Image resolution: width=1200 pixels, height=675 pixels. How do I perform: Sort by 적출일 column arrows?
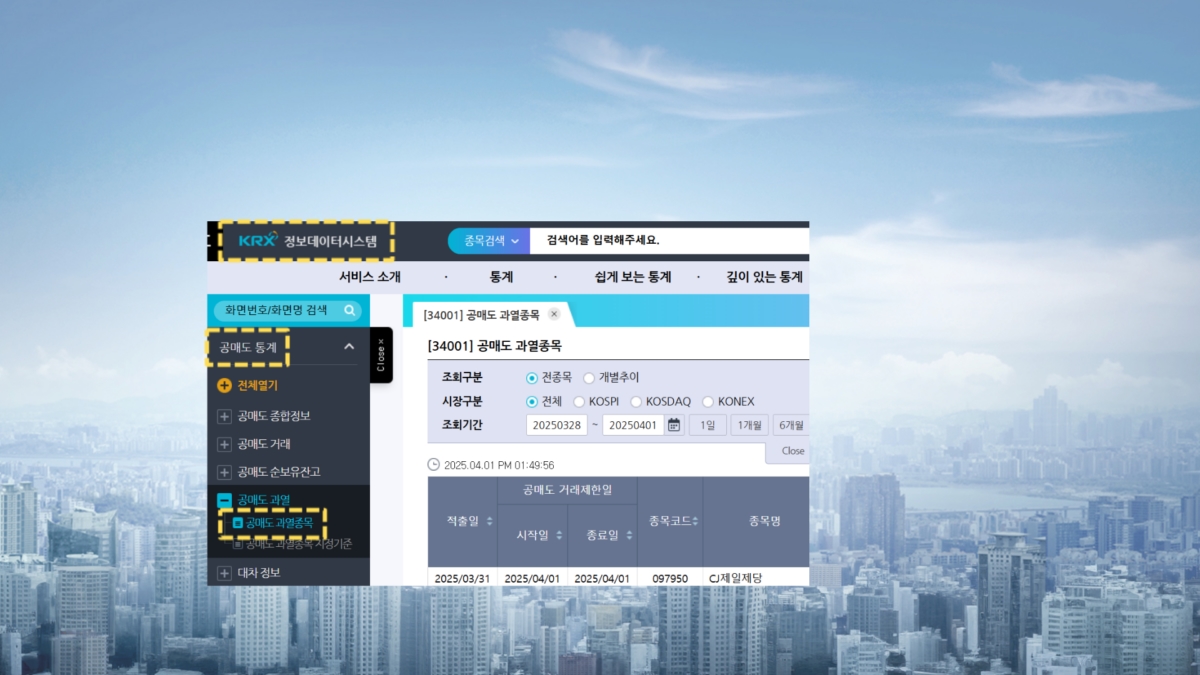pos(489,521)
